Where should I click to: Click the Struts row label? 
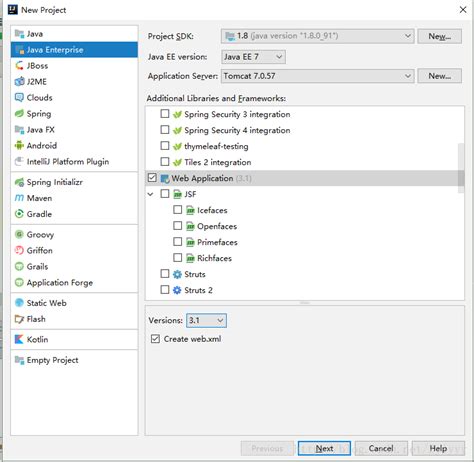pyautogui.click(x=195, y=274)
